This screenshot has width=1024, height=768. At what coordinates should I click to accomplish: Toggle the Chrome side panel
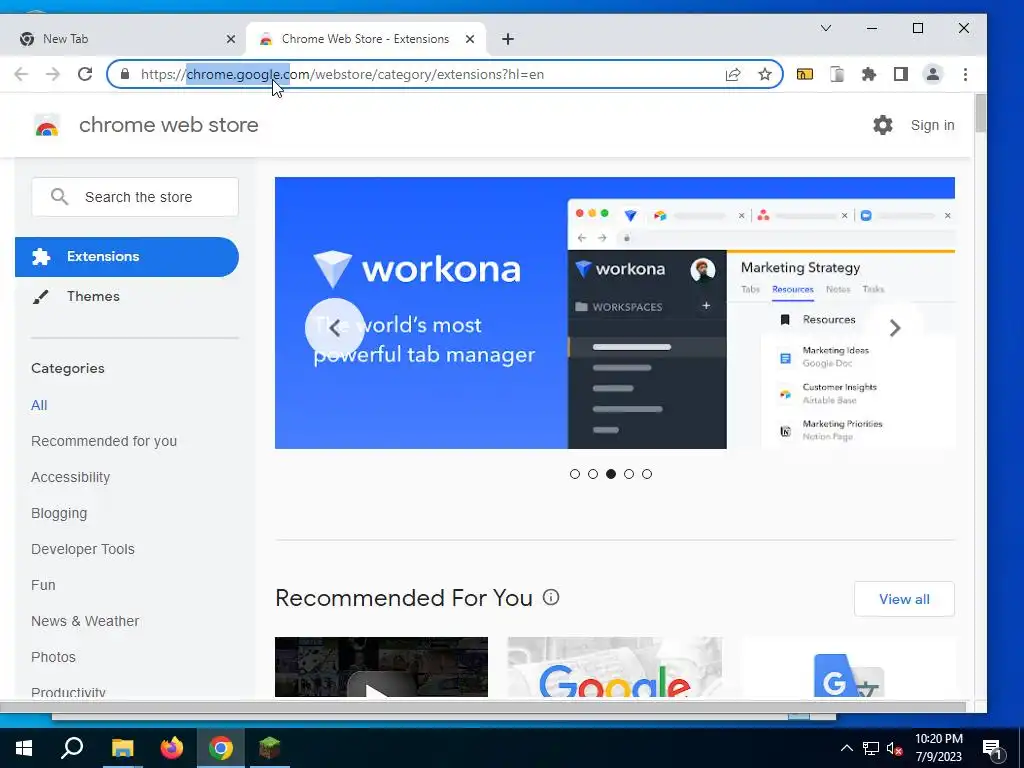[x=901, y=74]
